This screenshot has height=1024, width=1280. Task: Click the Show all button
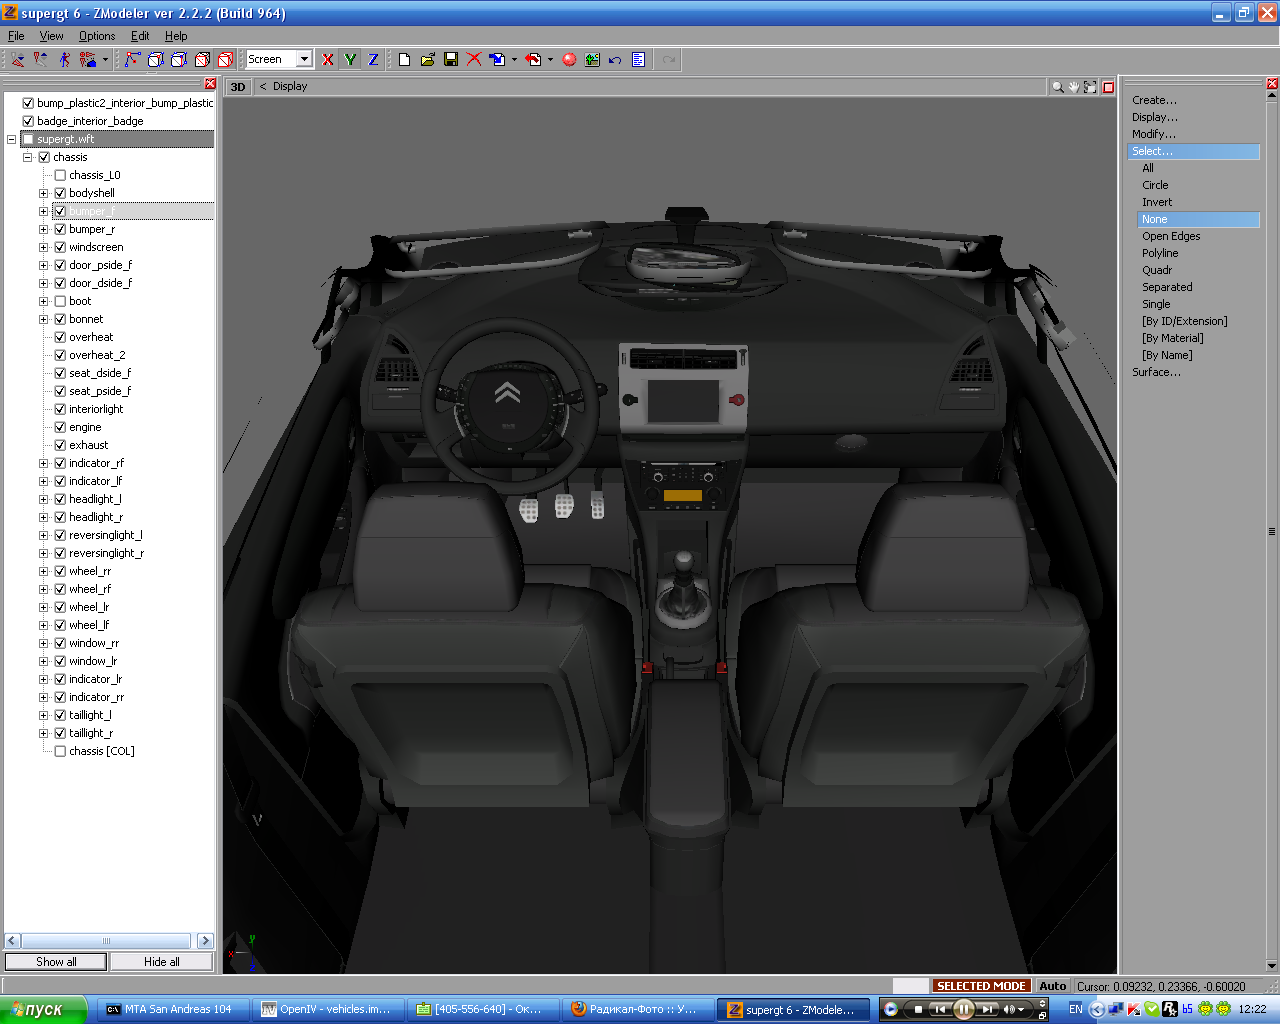[56, 962]
